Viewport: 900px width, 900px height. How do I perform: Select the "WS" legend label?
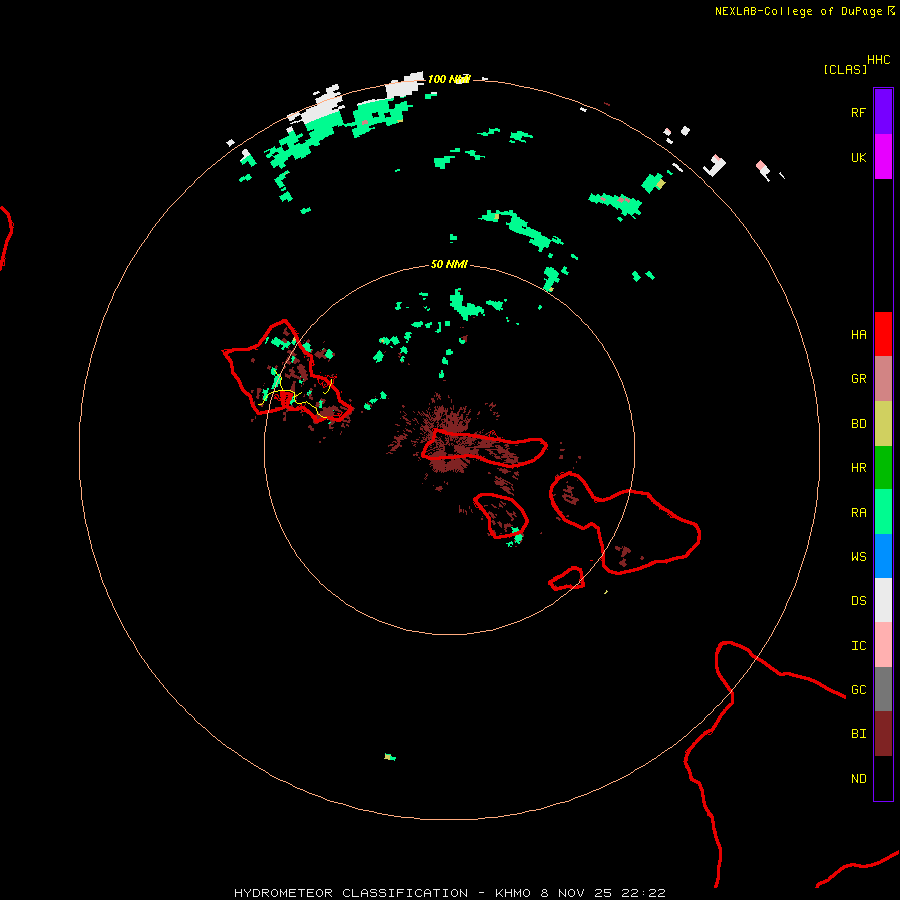point(858,557)
